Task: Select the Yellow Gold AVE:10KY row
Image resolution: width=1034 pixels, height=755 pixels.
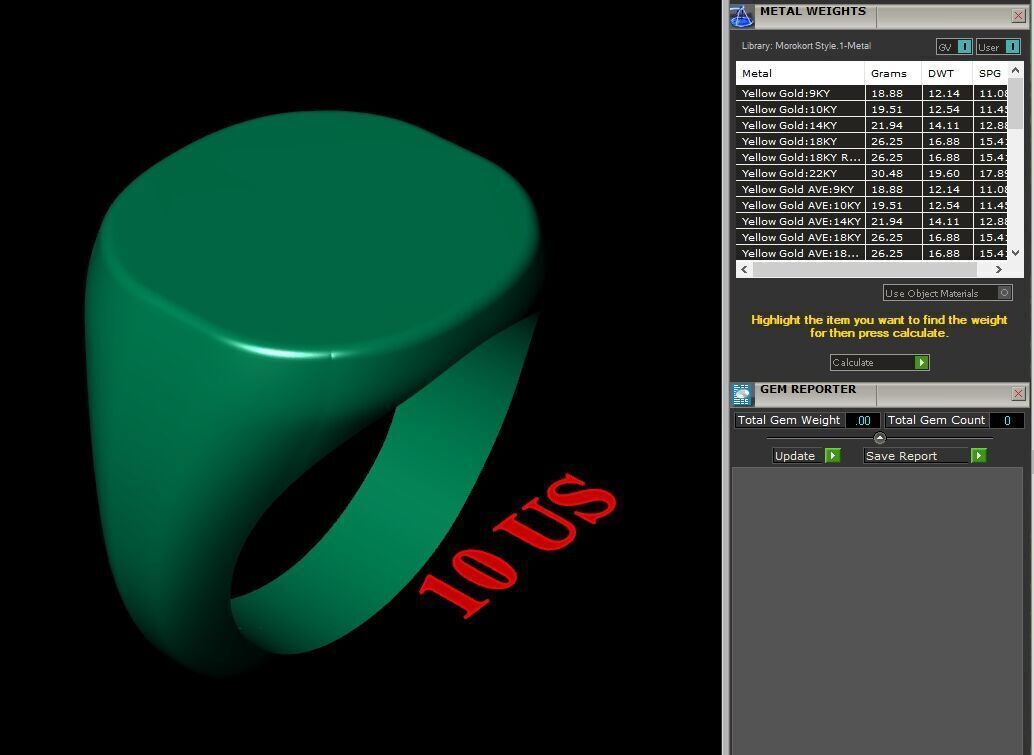Action: pos(871,205)
